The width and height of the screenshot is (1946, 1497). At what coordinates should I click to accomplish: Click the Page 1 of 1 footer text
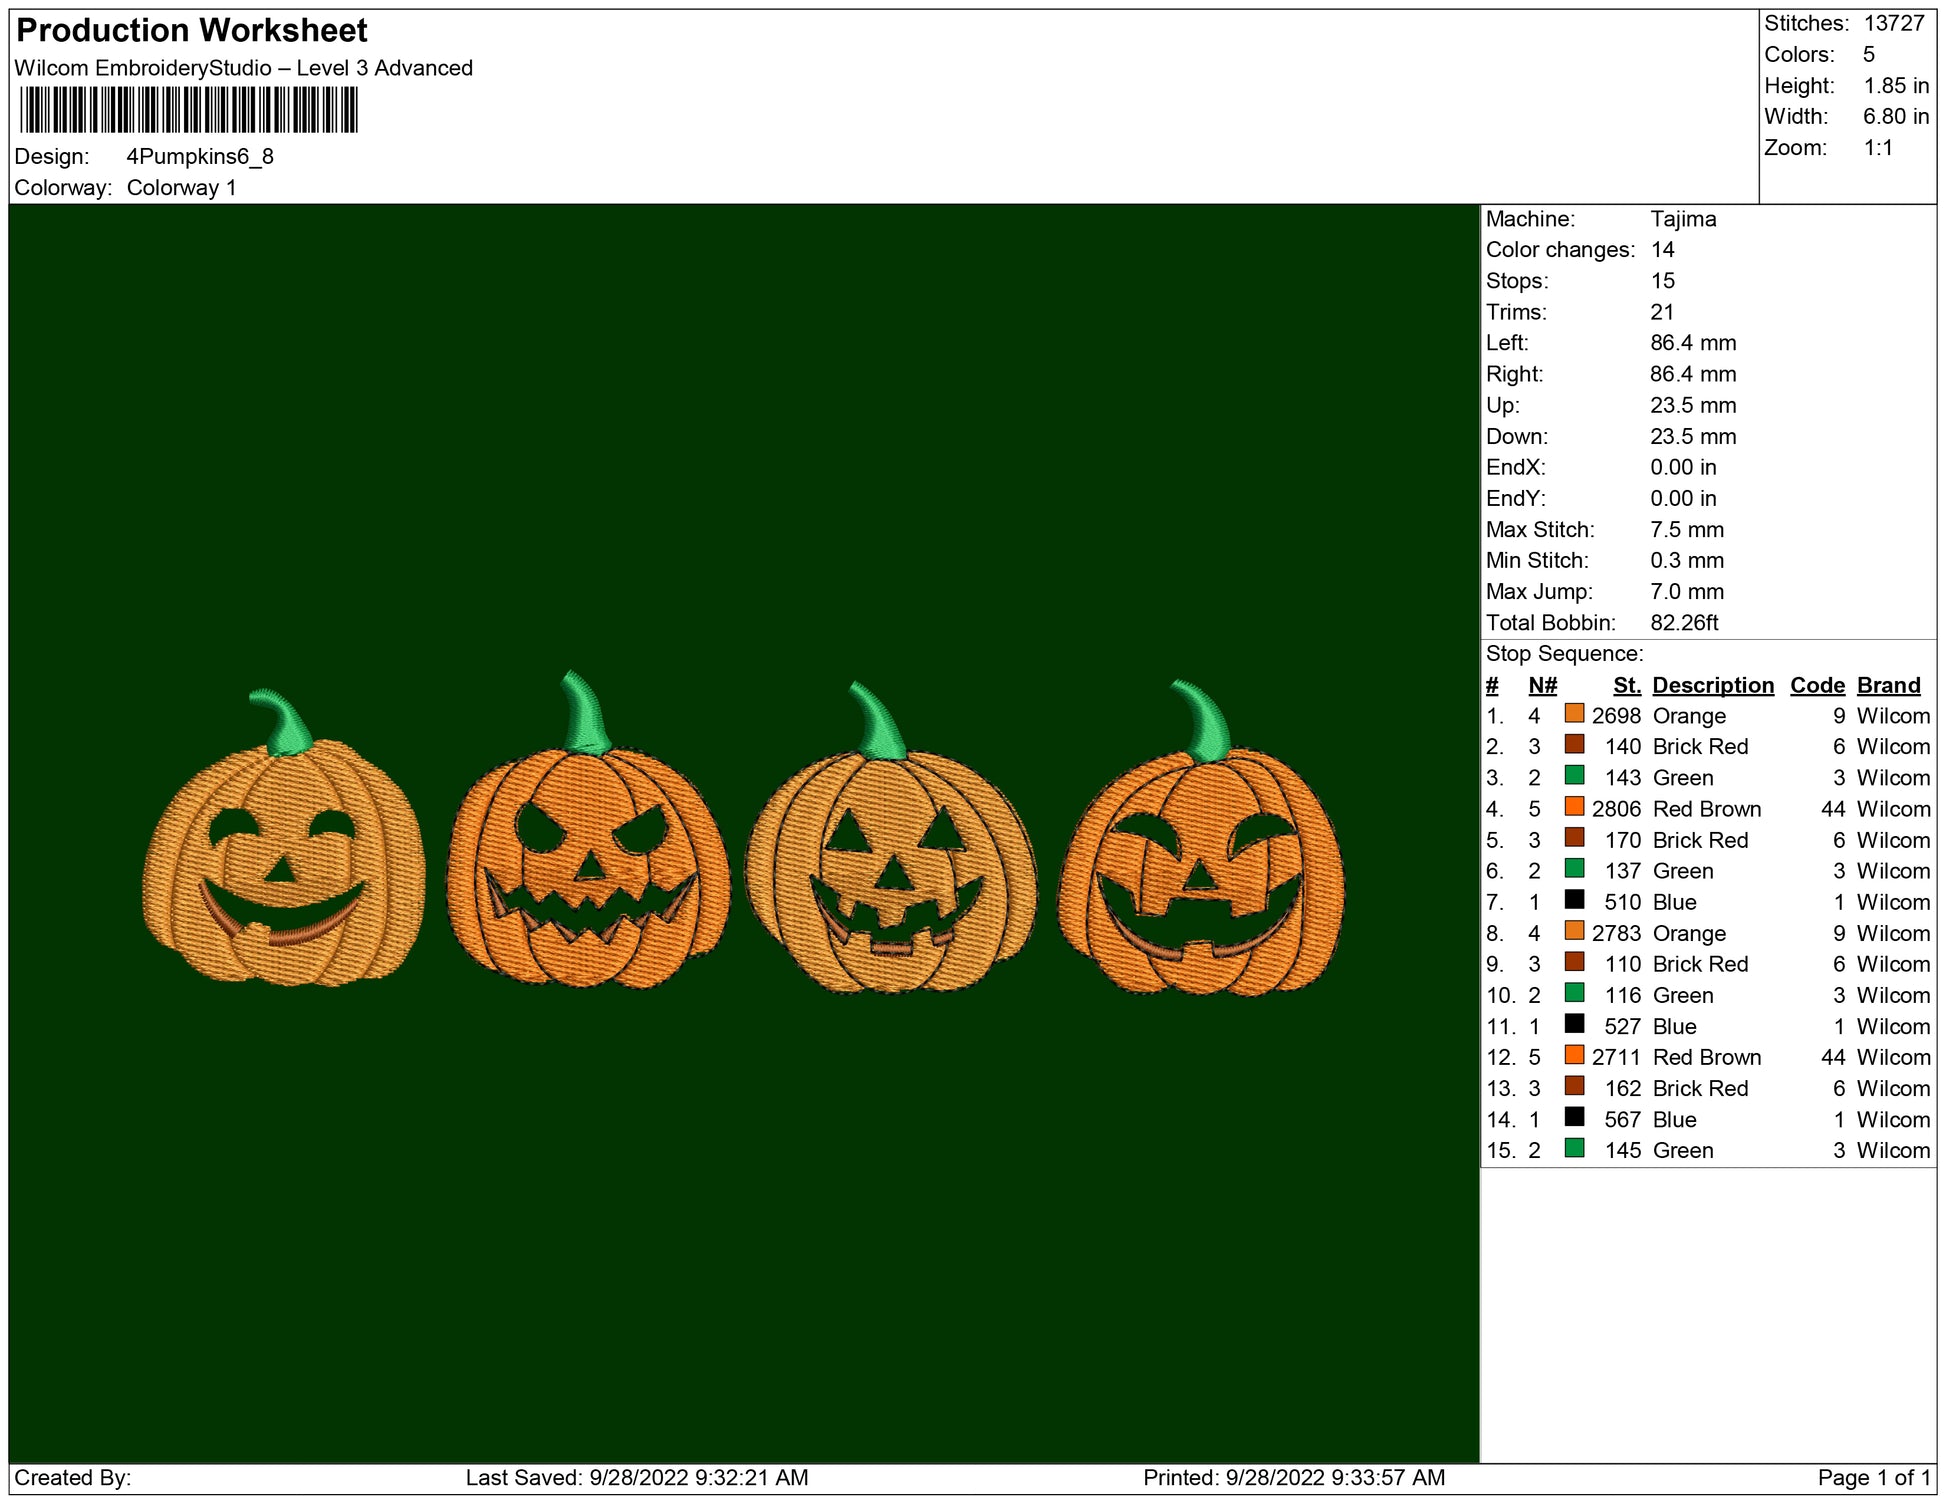1872,1477
